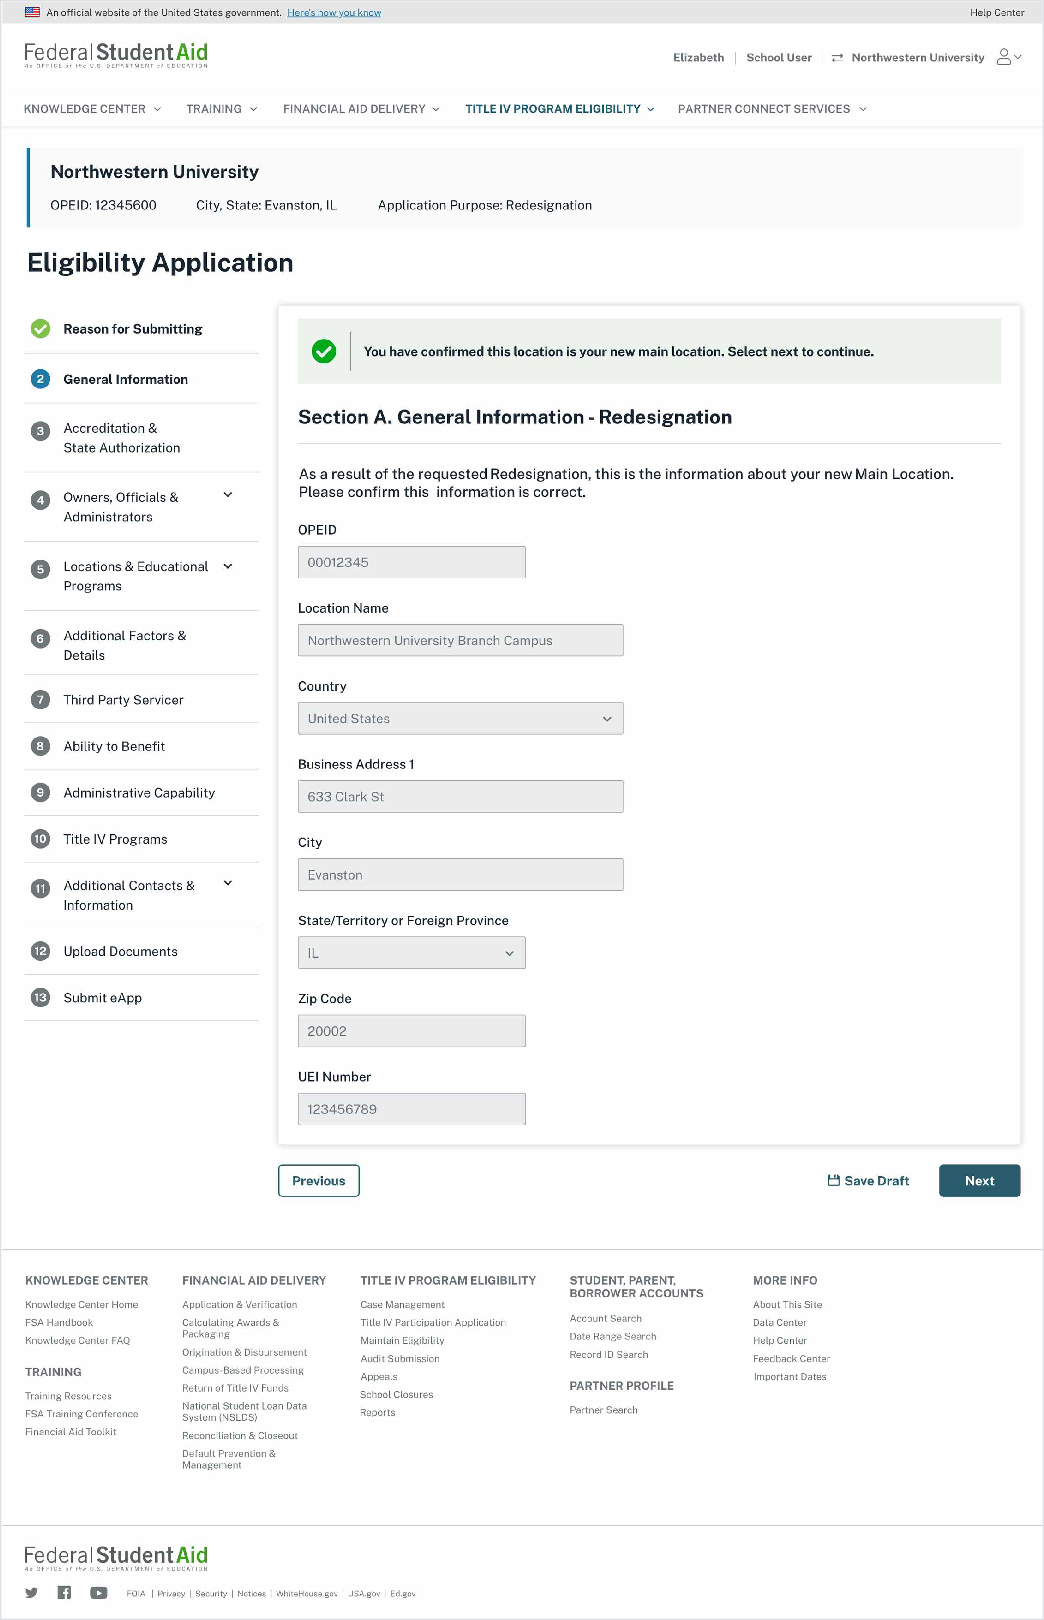This screenshot has width=1044, height=1620.
Task: Click the Twitter icon in footer
Action: (32, 1593)
